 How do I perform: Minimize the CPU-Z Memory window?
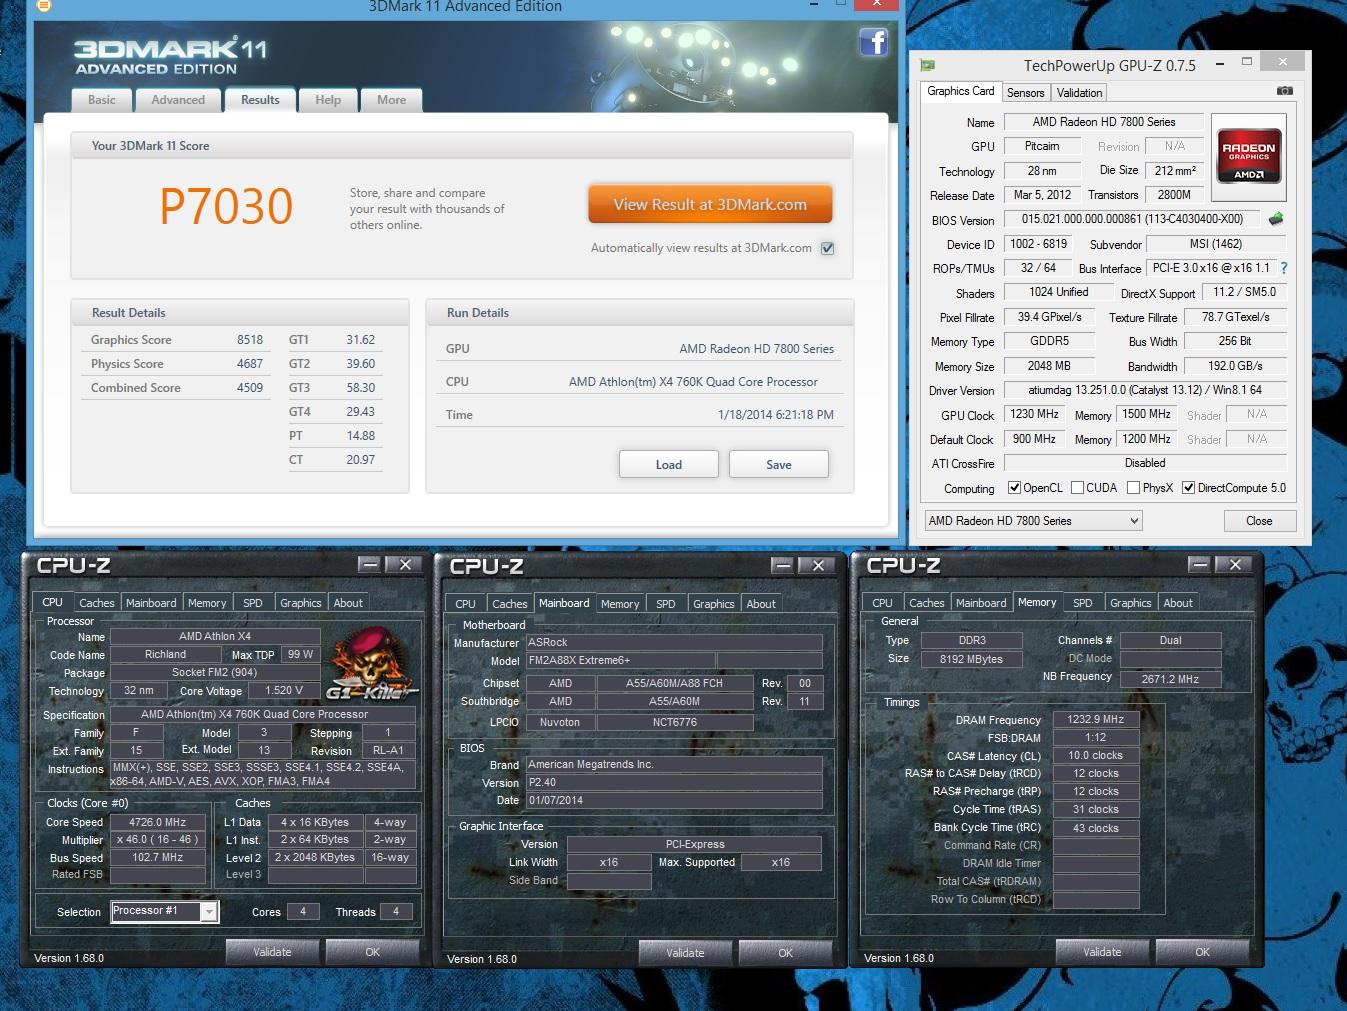coord(1200,565)
